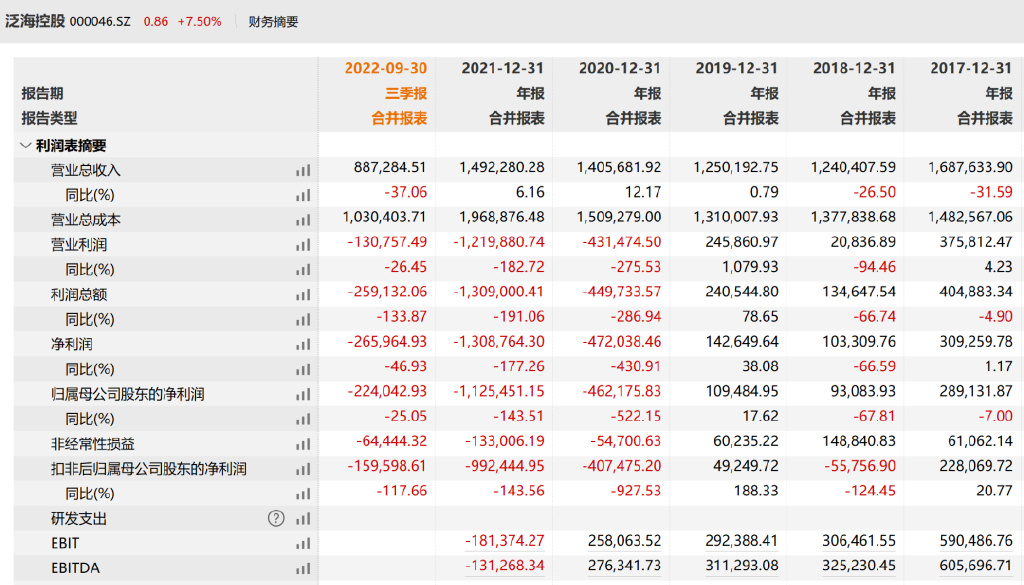
Task: Click the 报告类型 header label
Action: [x=50, y=118]
